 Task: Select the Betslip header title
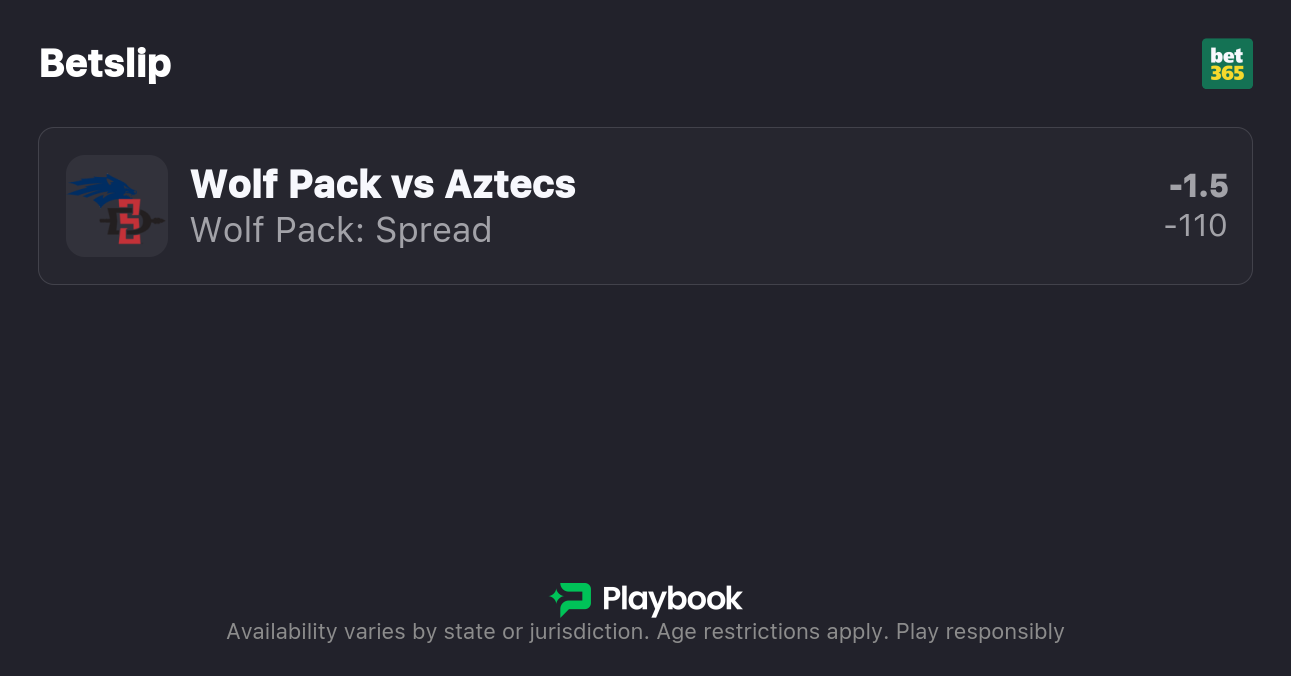point(105,62)
